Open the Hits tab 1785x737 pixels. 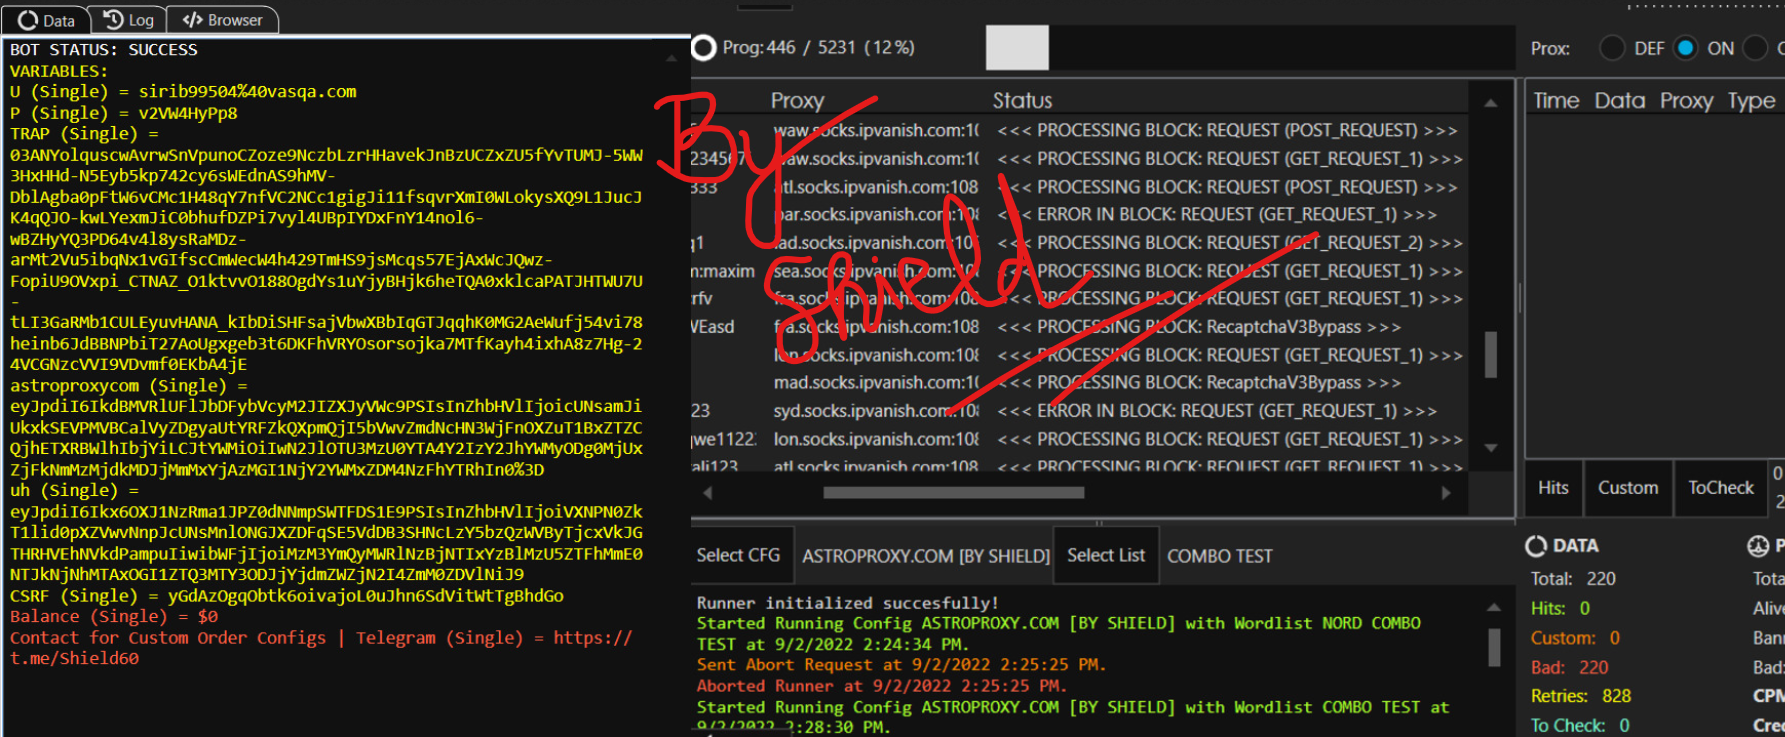1553,488
